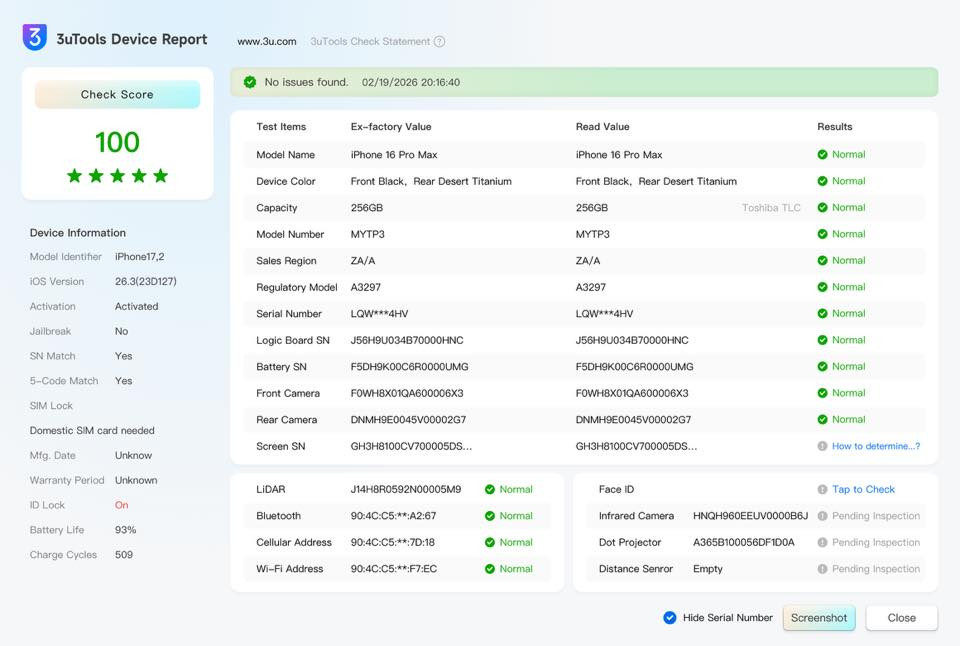Click the 3uTools logo icon

35,38
